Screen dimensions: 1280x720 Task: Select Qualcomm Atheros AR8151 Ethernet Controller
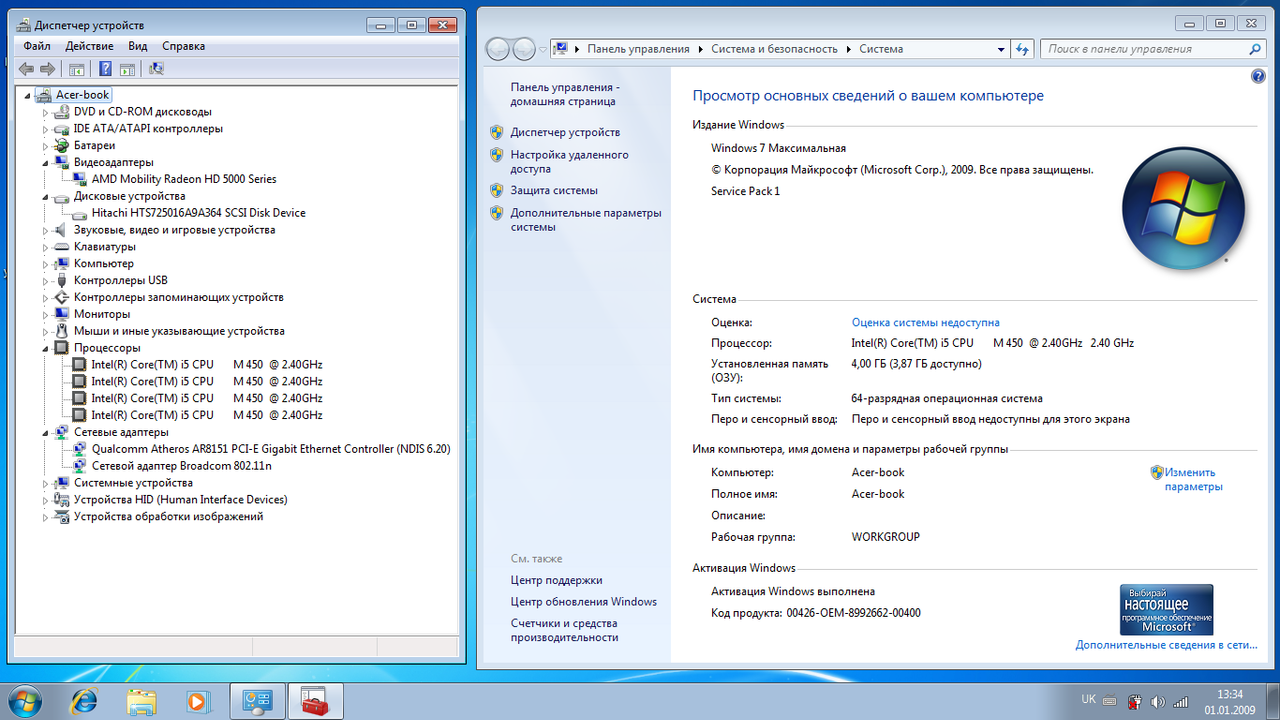(271, 449)
